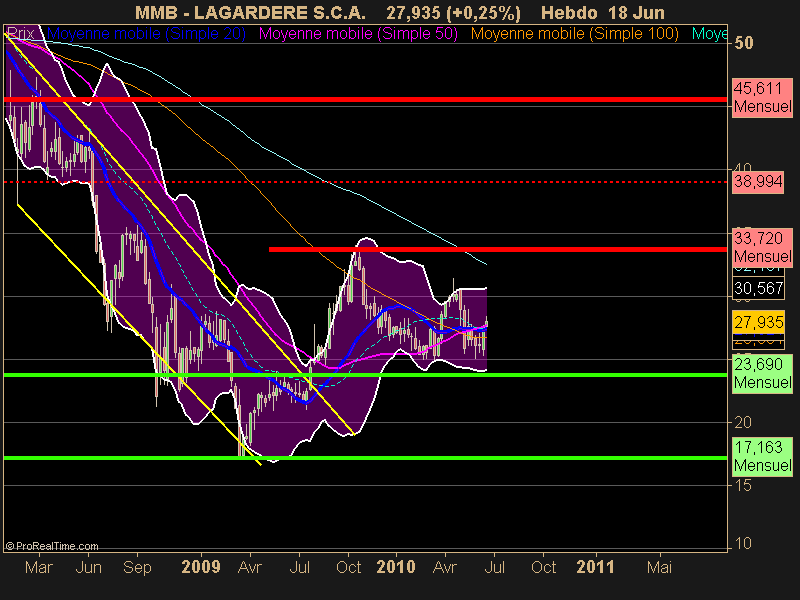800x600 pixels.
Task: Select the 23,690 Mensuel support price tag
Action: tap(762, 373)
